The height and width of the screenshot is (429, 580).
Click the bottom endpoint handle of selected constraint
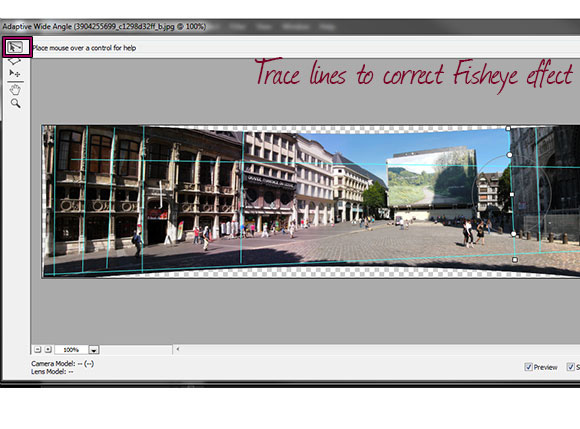tap(515, 260)
